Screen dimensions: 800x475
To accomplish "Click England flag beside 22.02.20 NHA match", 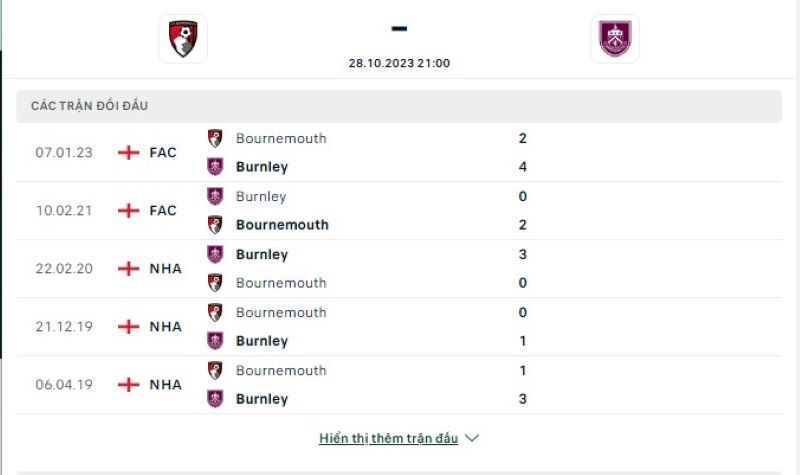I will 129,269.
